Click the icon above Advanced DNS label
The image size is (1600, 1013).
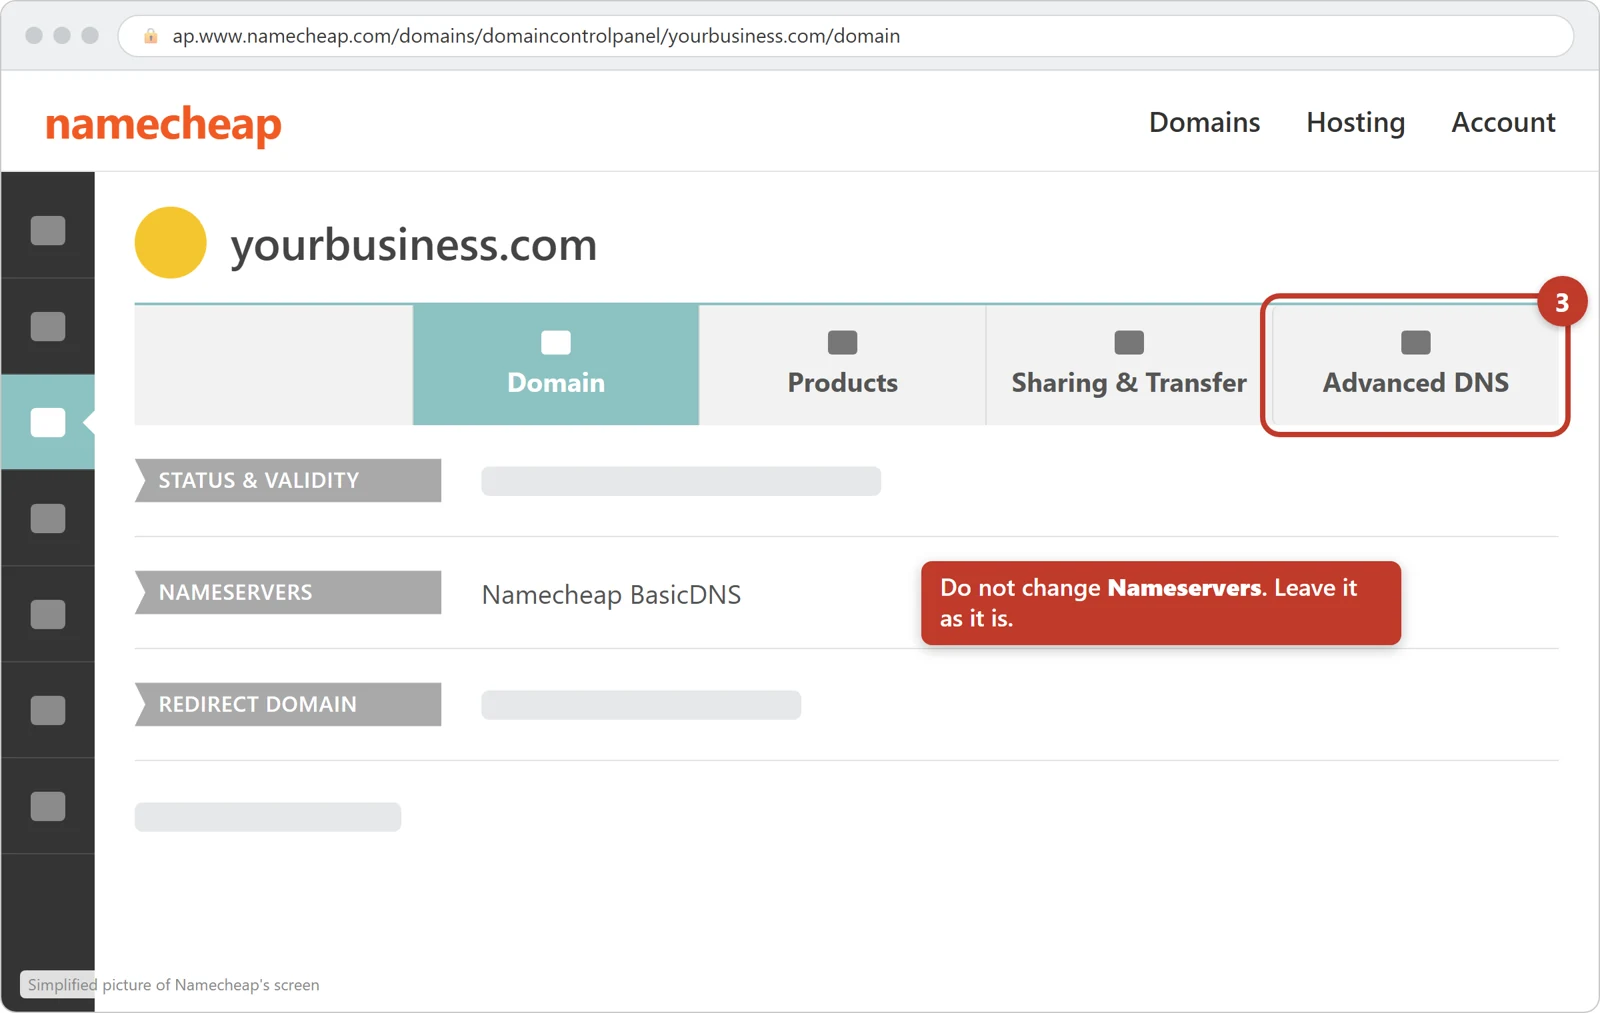click(x=1415, y=342)
